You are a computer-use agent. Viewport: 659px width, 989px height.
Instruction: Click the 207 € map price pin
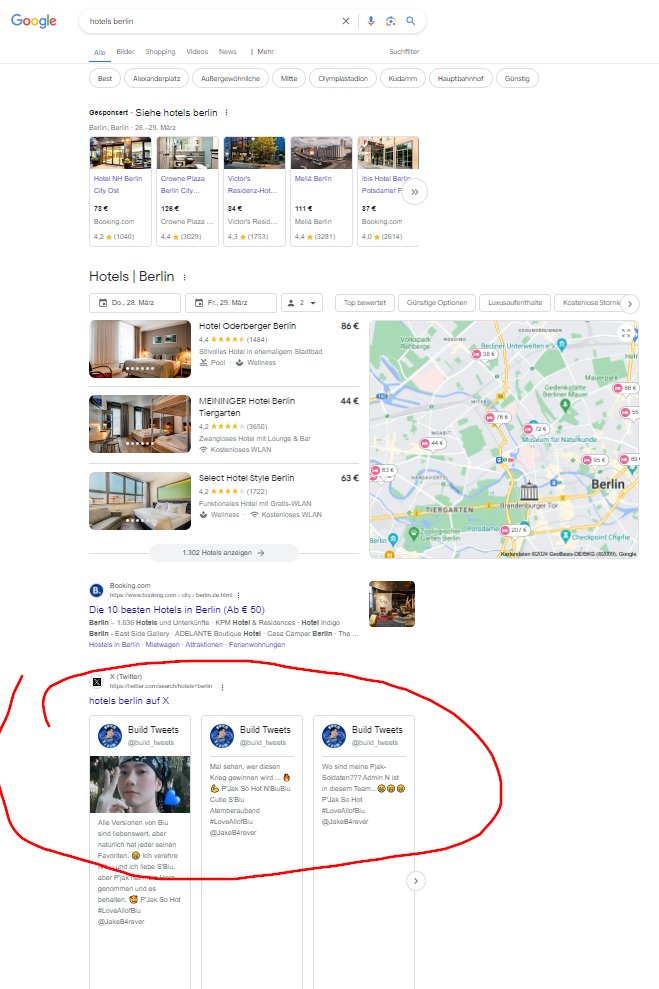coord(514,530)
